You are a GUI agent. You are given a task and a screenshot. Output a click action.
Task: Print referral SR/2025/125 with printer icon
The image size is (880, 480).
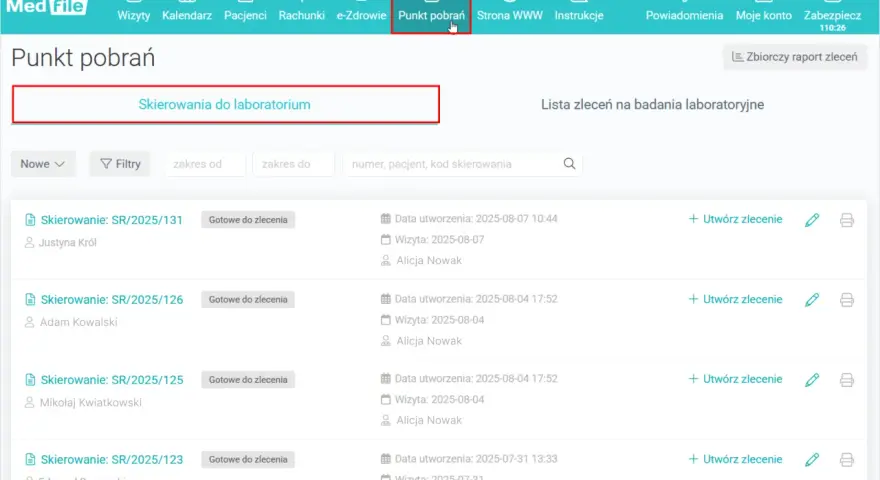[847, 380]
